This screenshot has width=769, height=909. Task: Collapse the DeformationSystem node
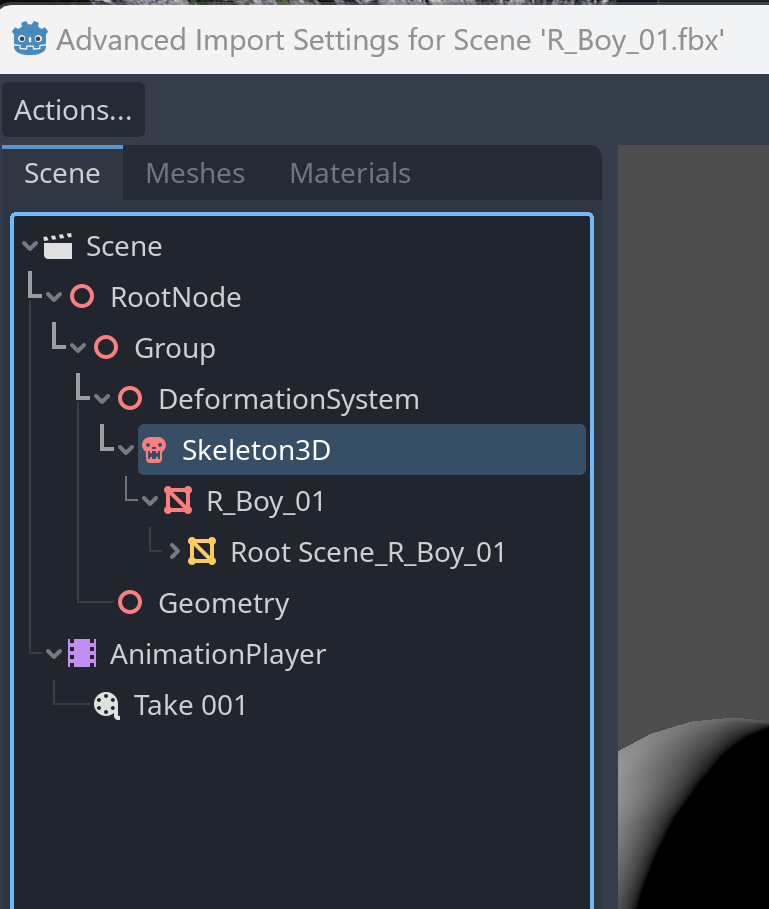pos(102,399)
